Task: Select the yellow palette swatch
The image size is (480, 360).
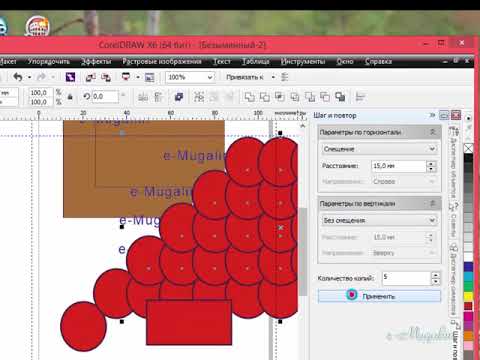Action: [x=468, y=296]
